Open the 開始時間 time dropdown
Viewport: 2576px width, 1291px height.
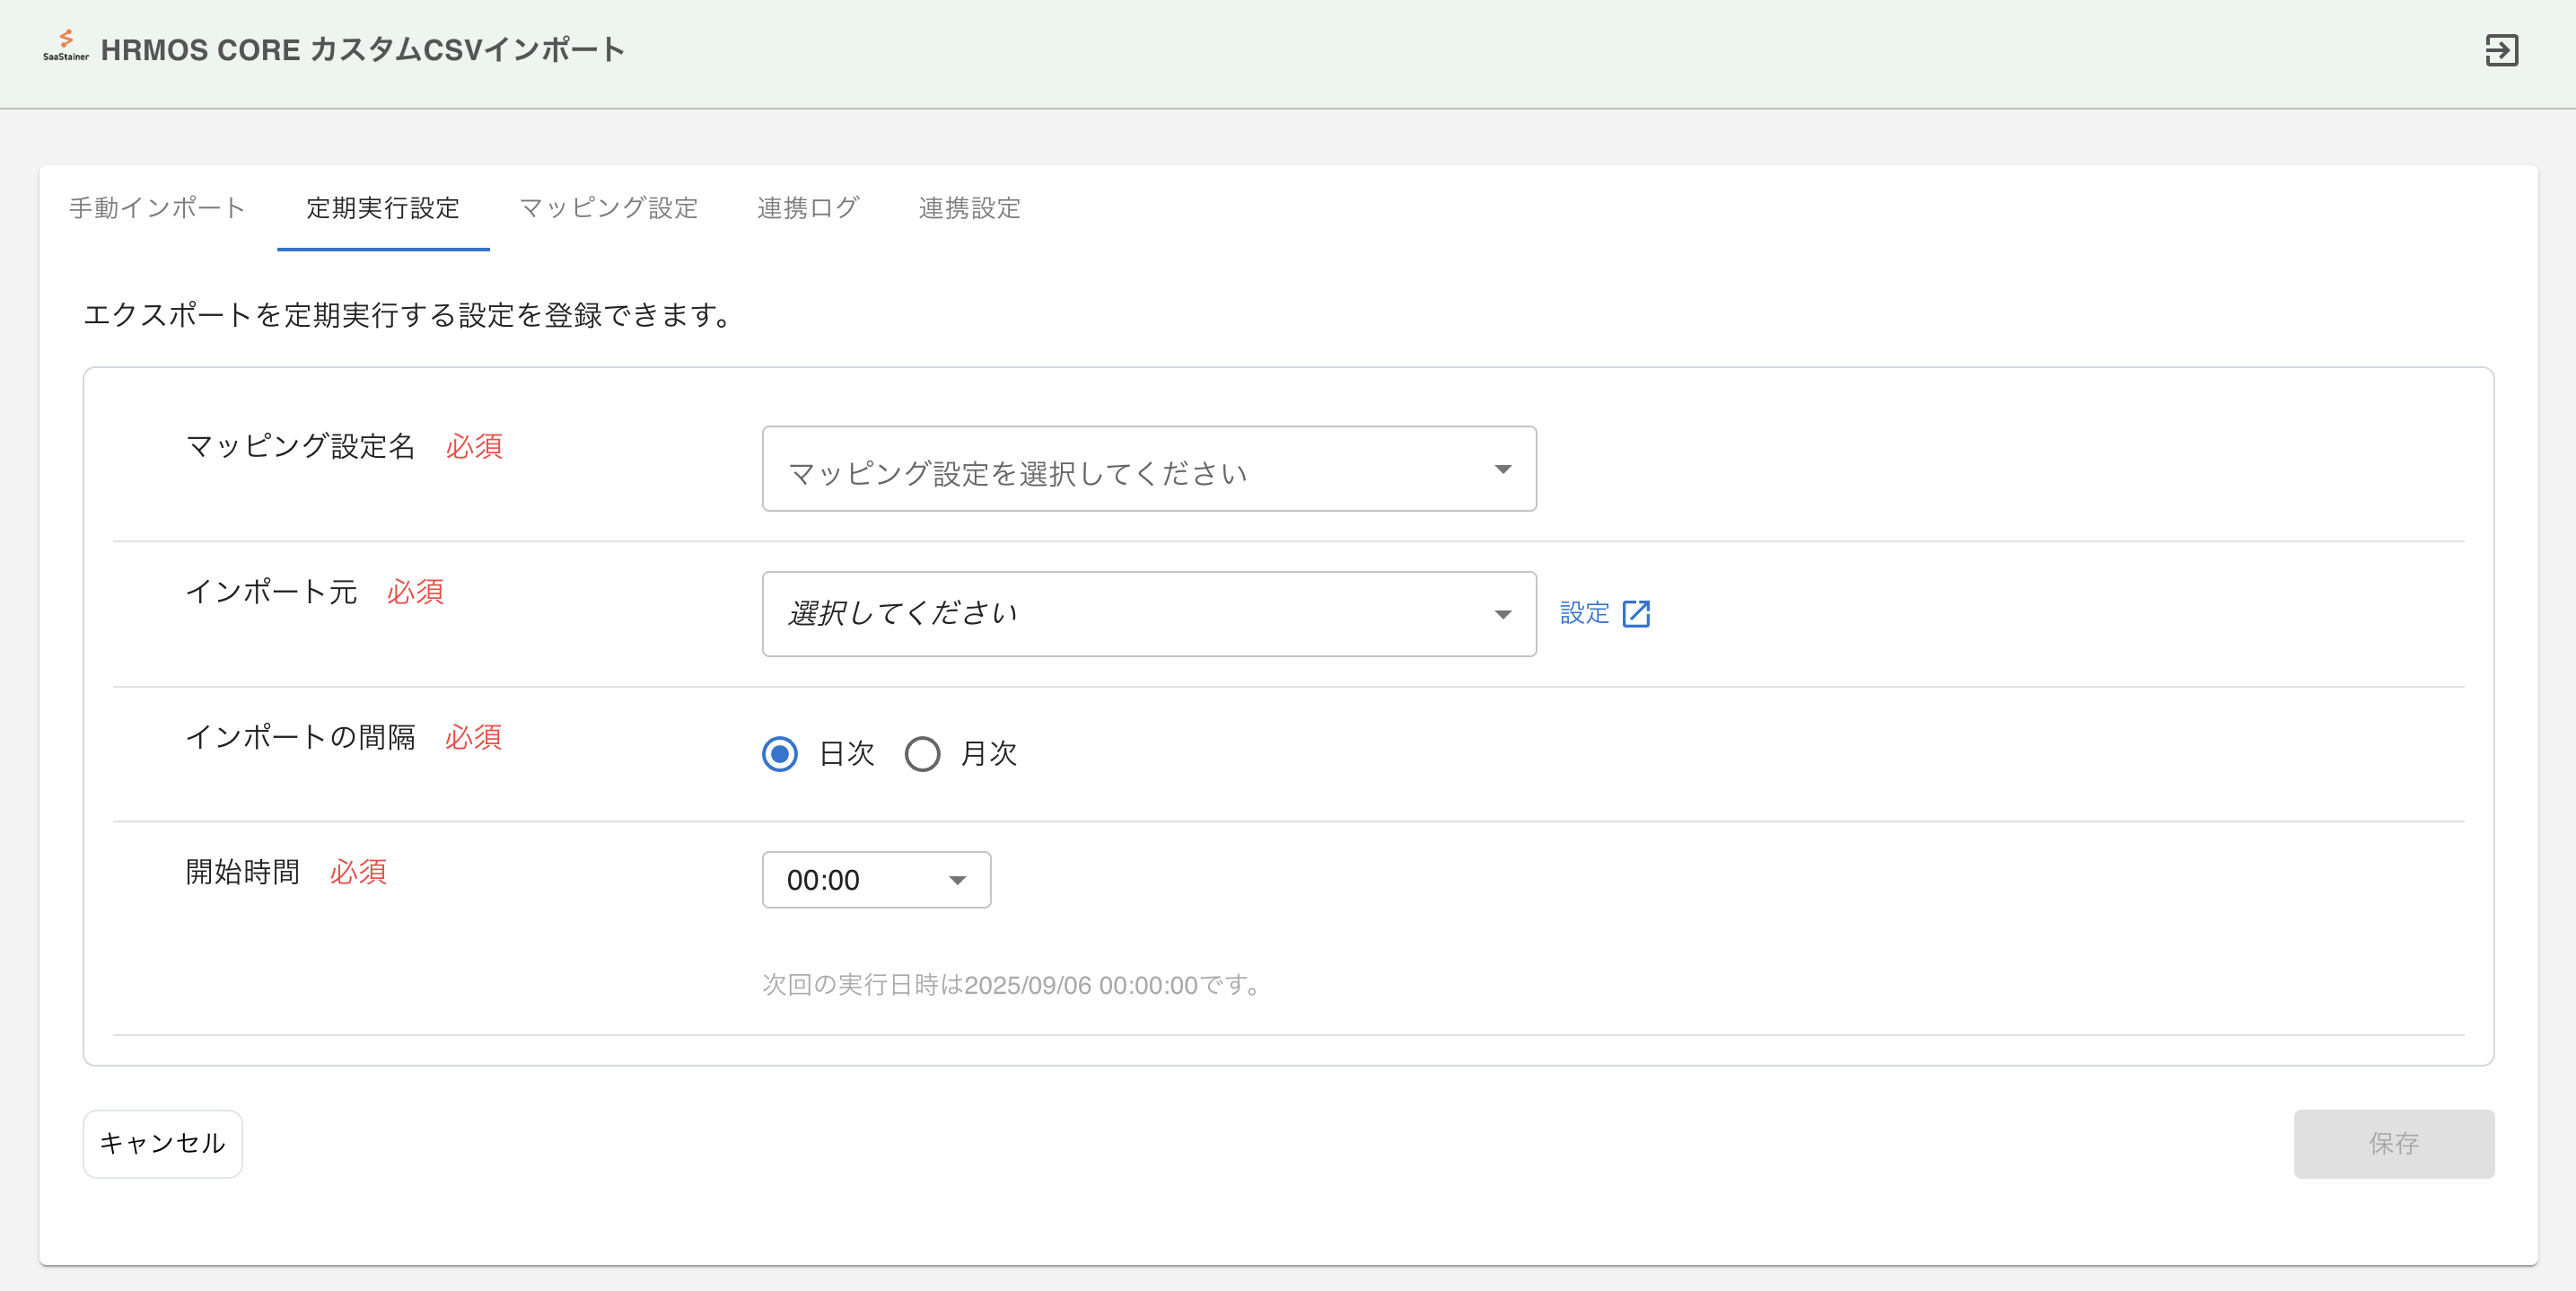tap(876, 880)
